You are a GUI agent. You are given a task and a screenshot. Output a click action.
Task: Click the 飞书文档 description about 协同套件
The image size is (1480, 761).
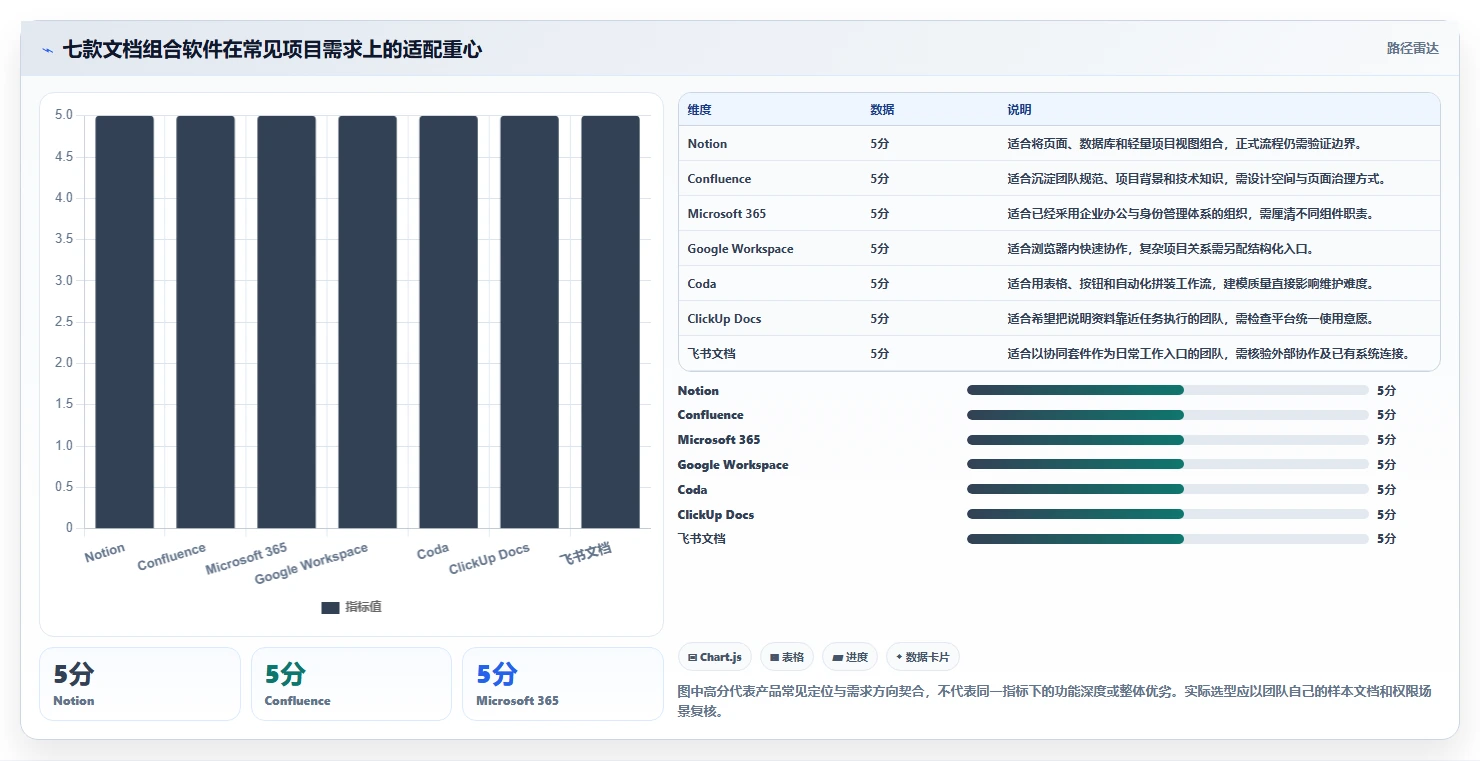[x=1209, y=354]
